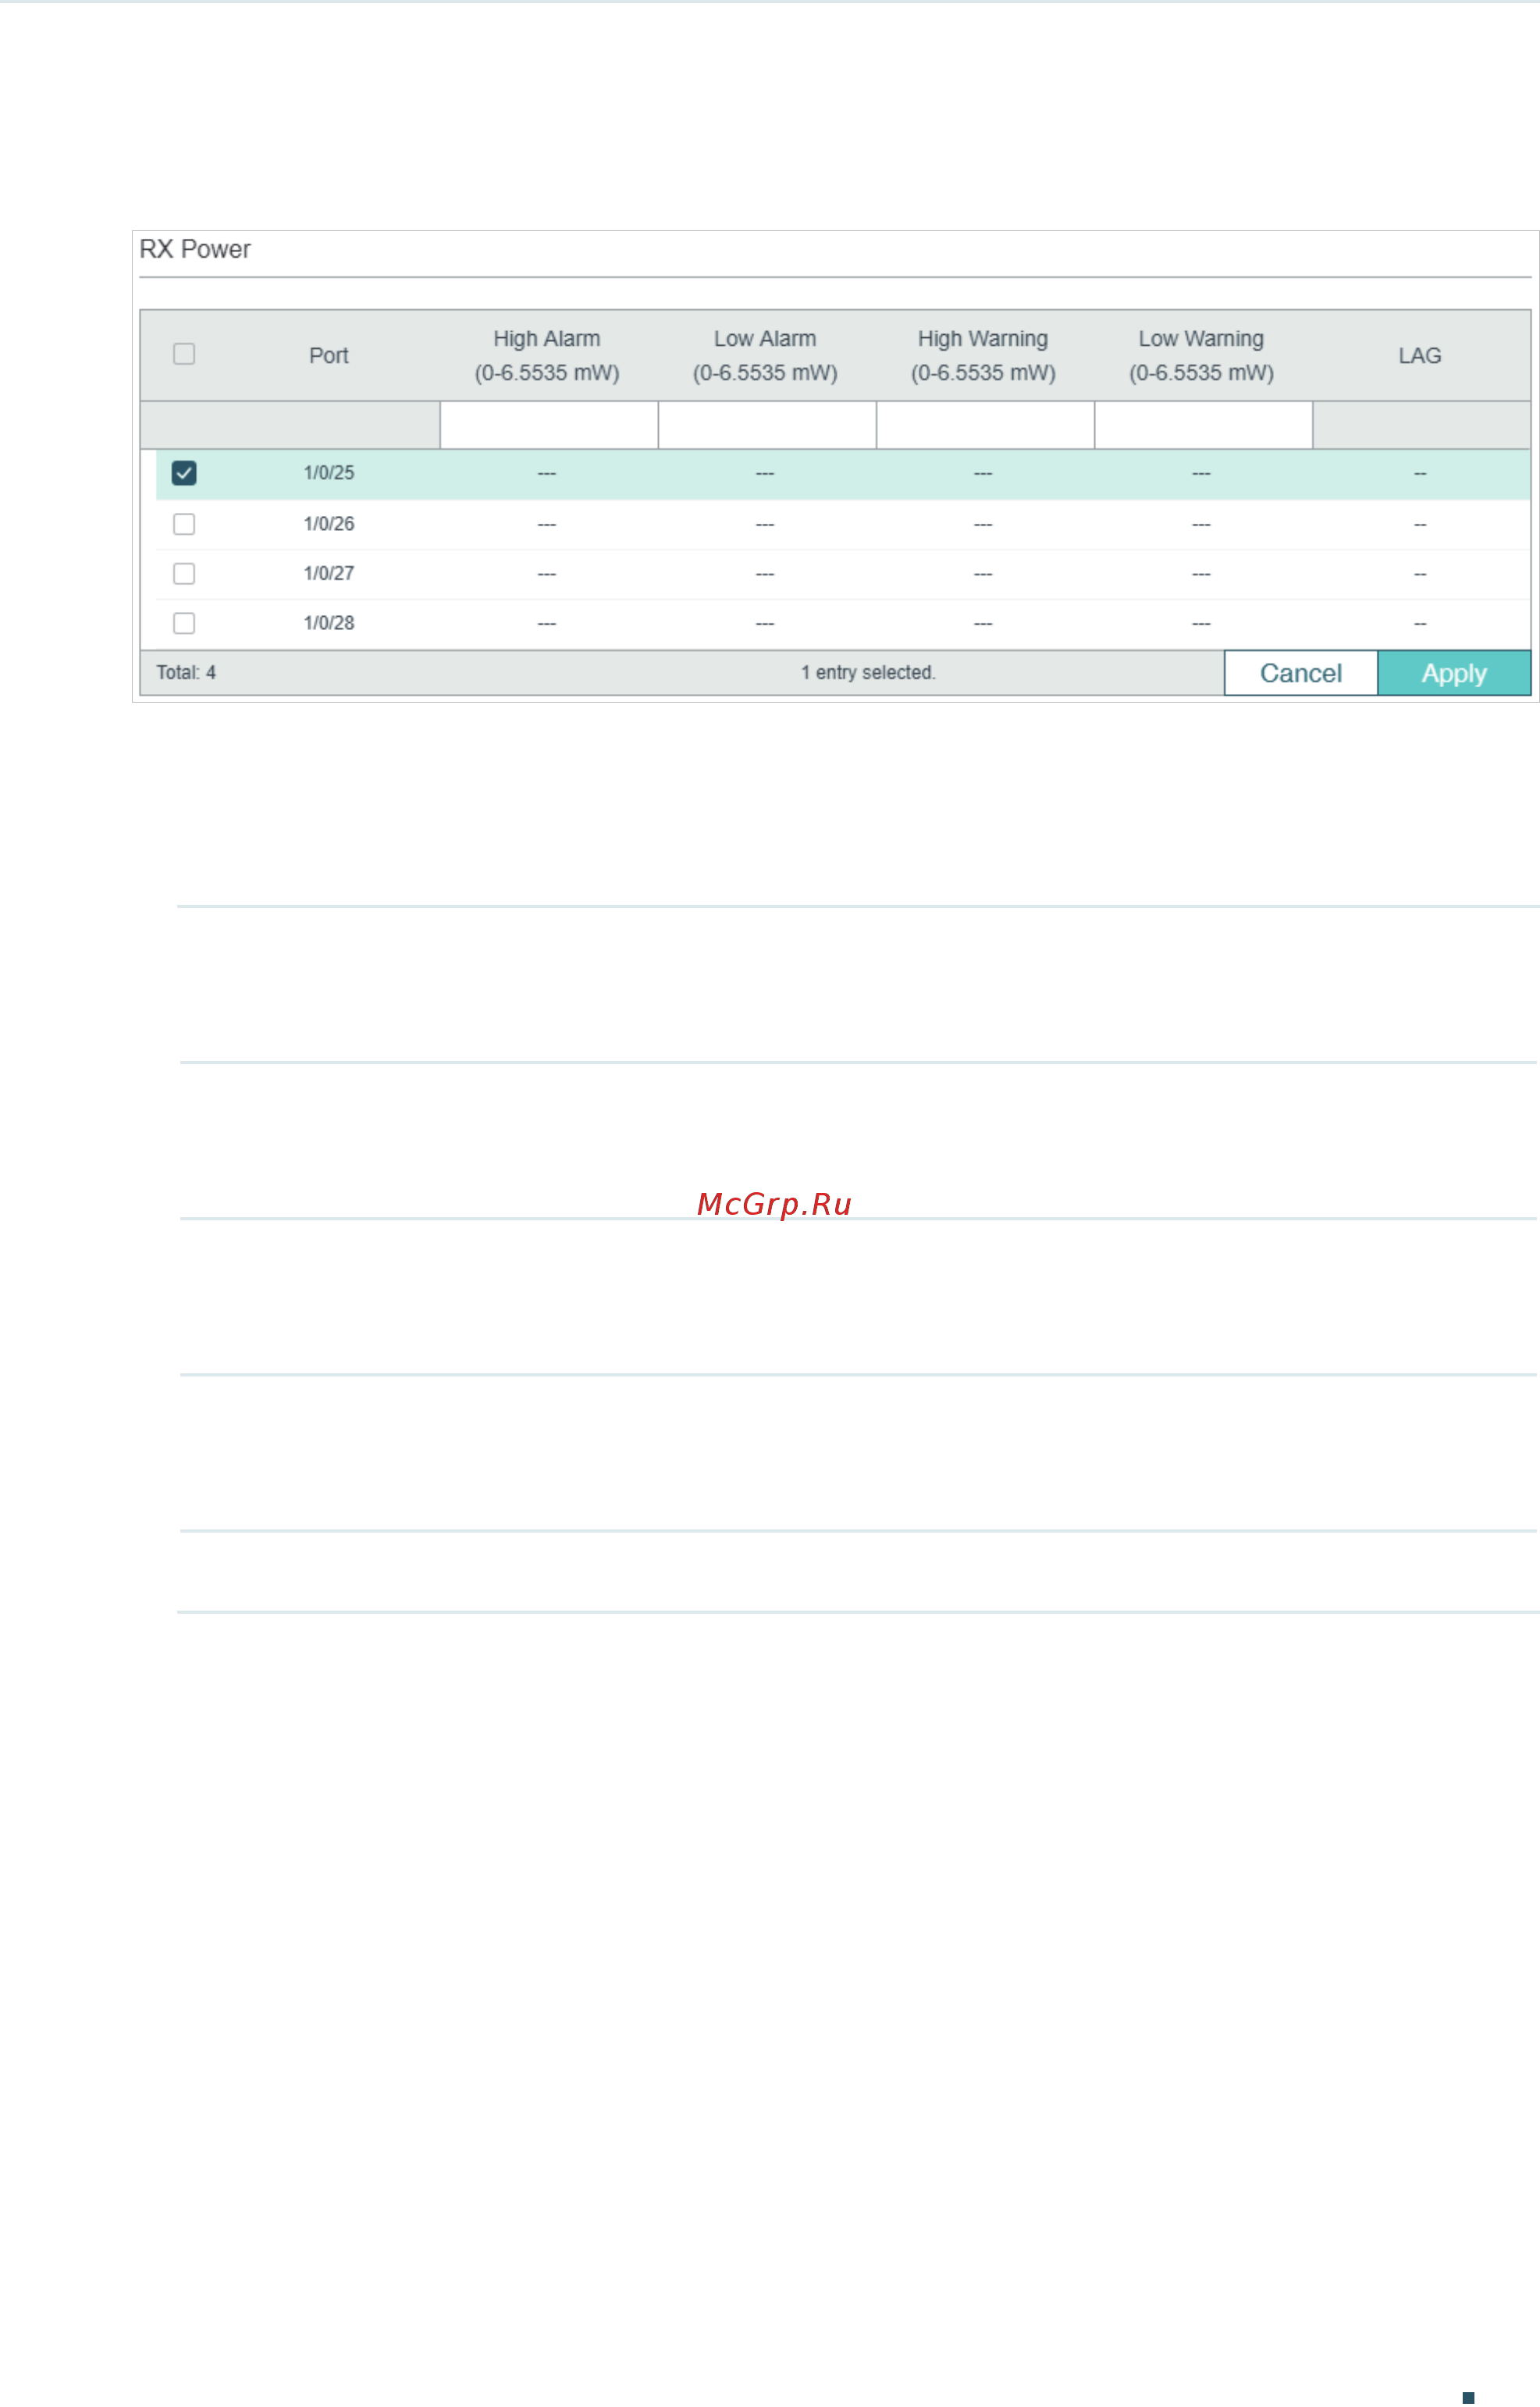Image resolution: width=1540 pixels, height=2407 pixels.
Task: Click the Low Alarm column header
Action: pyautogui.click(x=765, y=355)
